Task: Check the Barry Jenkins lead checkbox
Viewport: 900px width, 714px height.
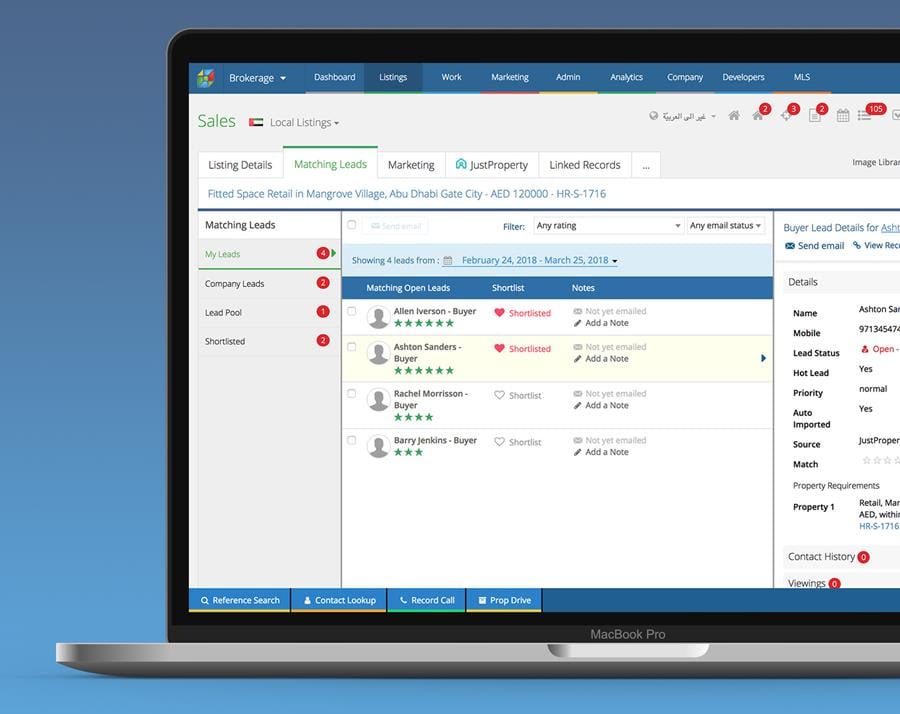Action: tap(352, 440)
